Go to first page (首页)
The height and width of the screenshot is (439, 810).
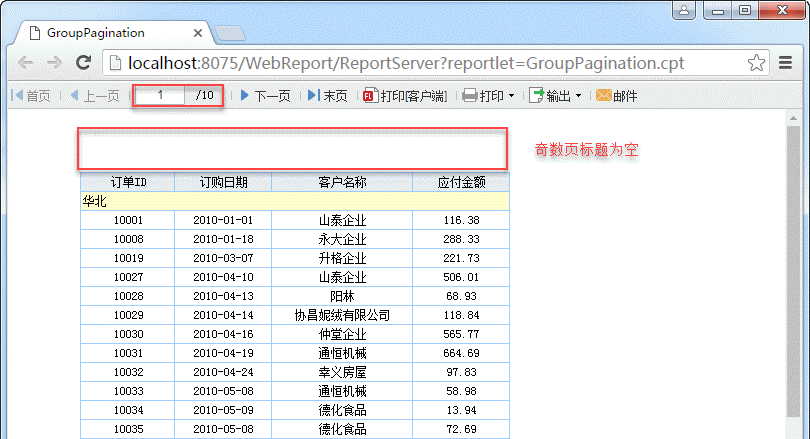click(31, 96)
